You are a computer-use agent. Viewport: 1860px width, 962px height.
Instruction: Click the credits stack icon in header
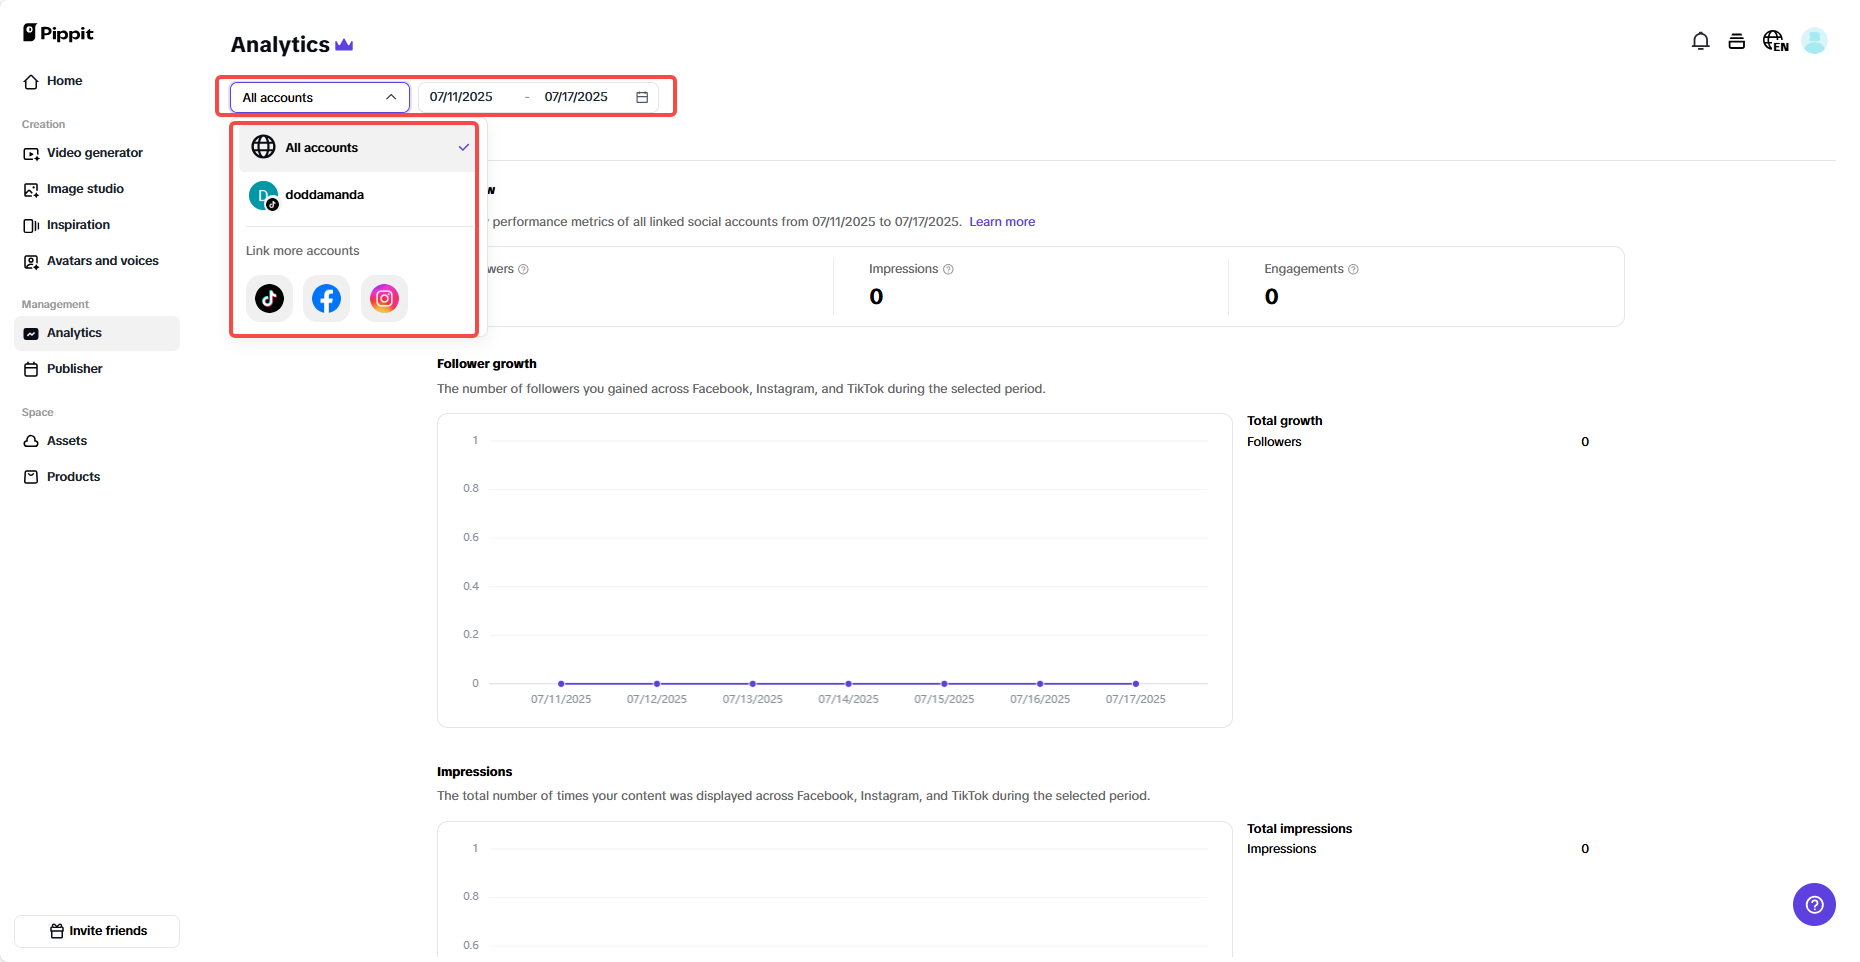coord(1737,41)
